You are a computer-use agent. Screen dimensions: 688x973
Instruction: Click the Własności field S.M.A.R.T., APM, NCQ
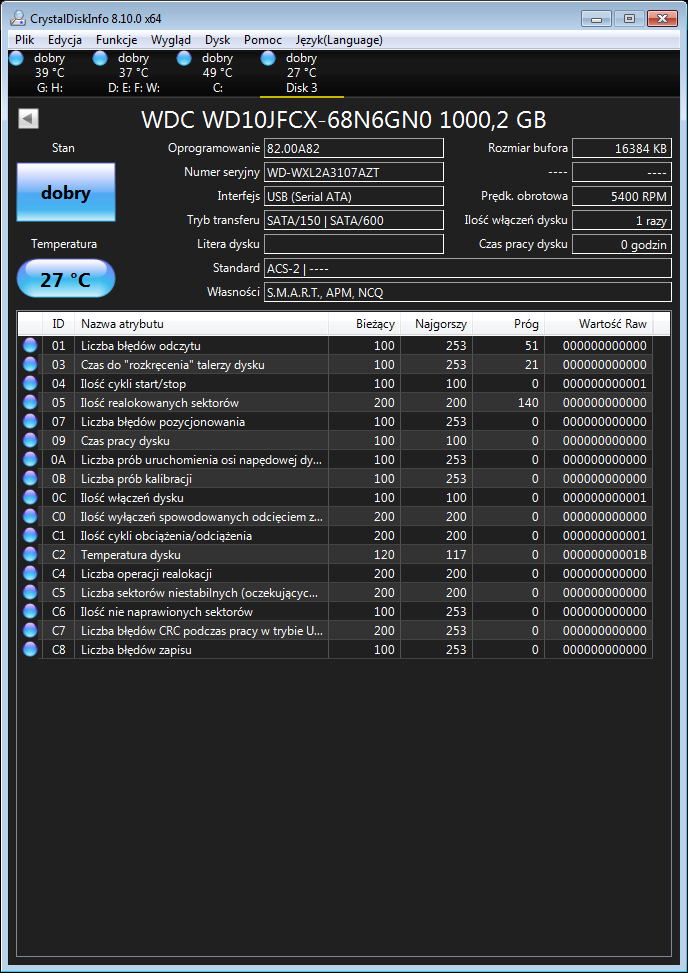coord(468,292)
